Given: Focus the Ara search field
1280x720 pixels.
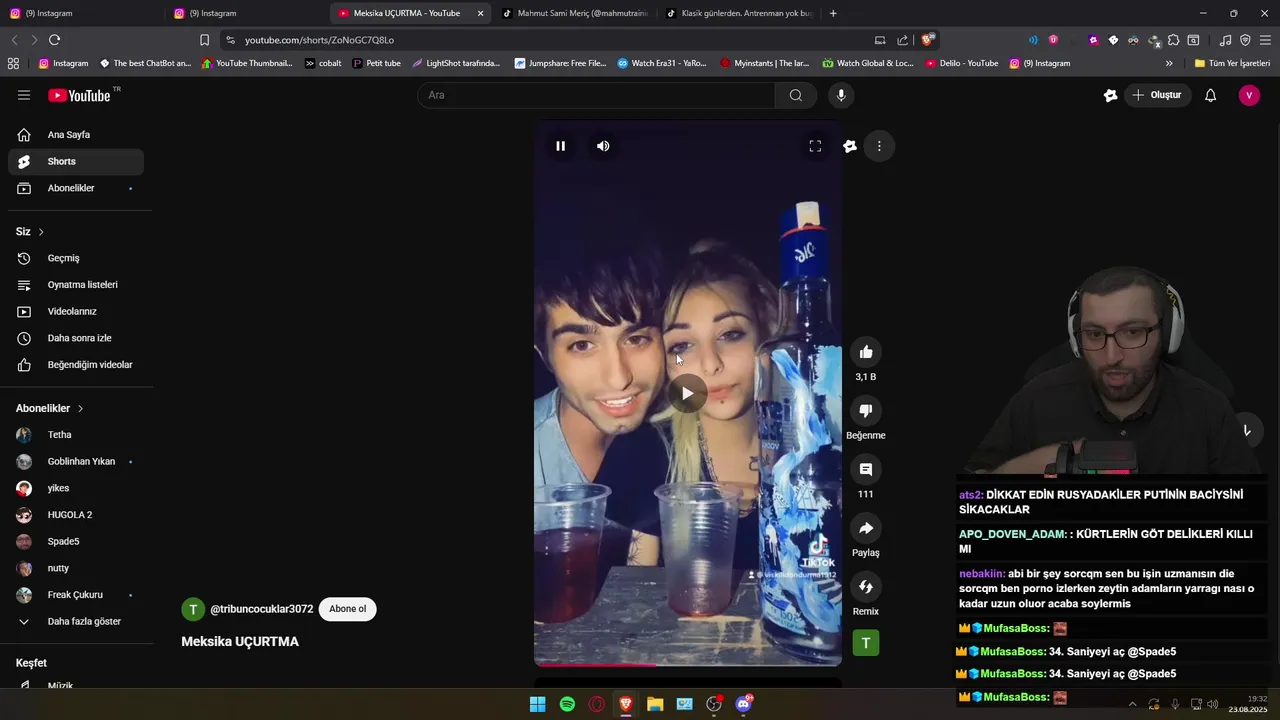Looking at the screenshot, I should [x=597, y=95].
